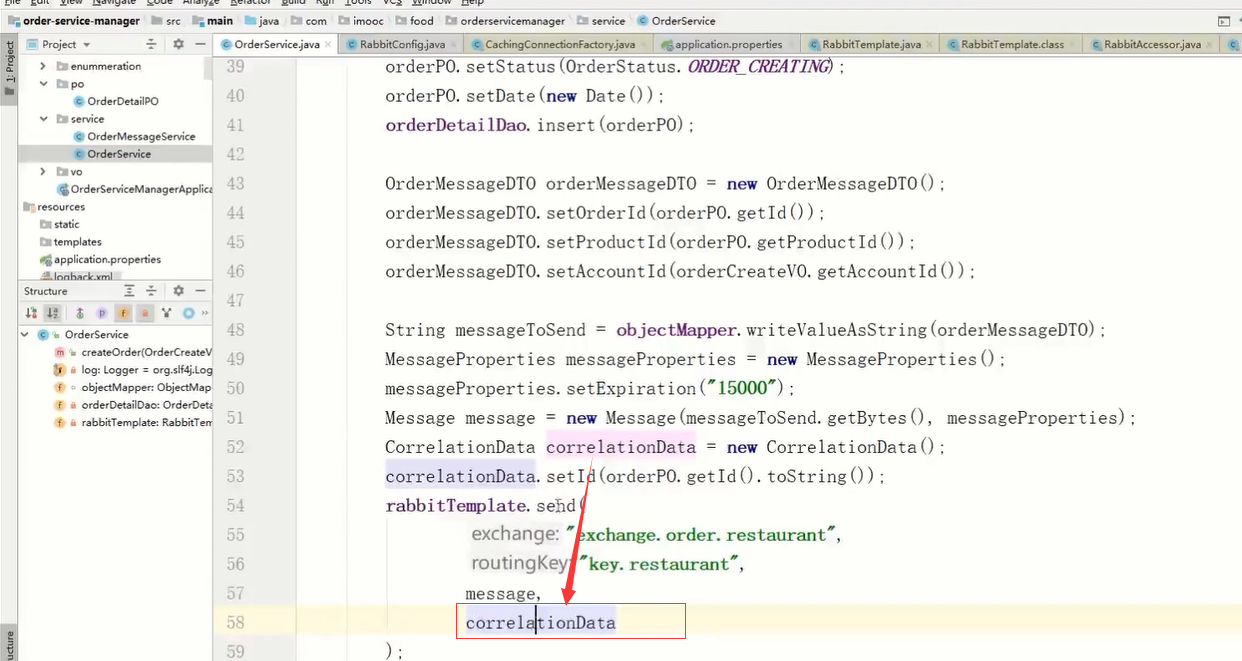Expand all nodes in the Structure panel
The height and width of the screenshot is (661, 1242).
pyautogui.click(x=129, y=291)
